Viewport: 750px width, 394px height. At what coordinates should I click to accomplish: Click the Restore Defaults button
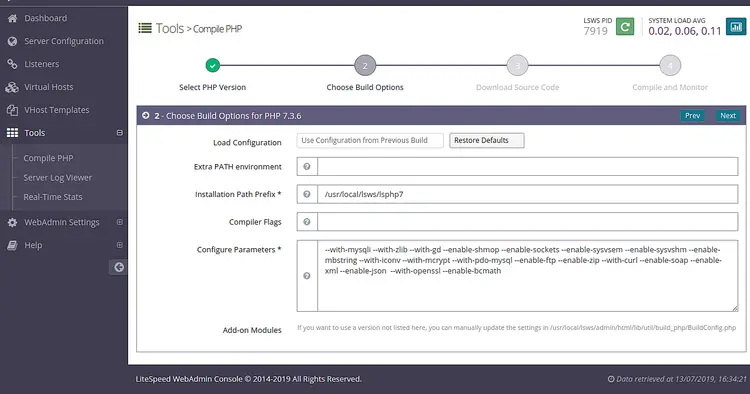(x=486, y=140)
